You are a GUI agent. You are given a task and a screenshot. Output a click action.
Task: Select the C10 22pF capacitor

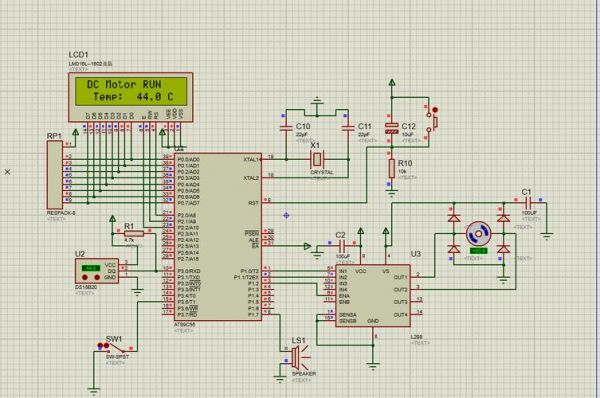(286, 127)
